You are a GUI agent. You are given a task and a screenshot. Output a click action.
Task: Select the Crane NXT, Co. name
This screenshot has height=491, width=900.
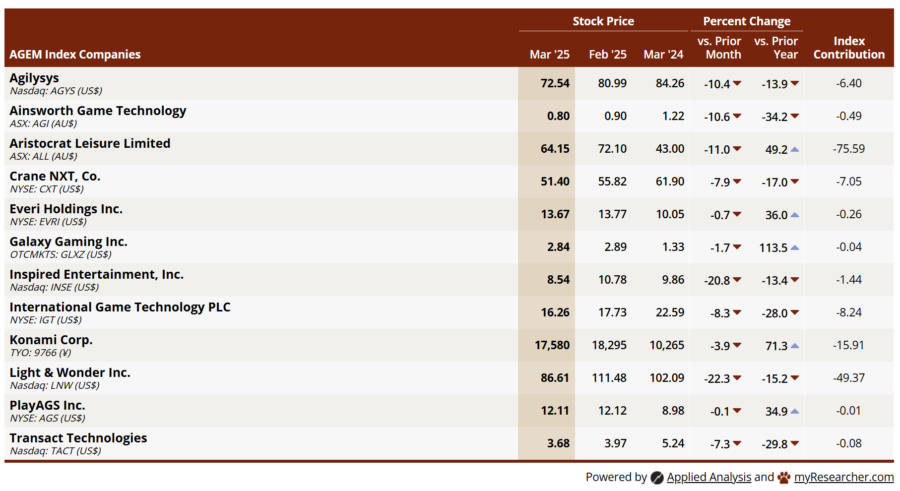[55, 176]
